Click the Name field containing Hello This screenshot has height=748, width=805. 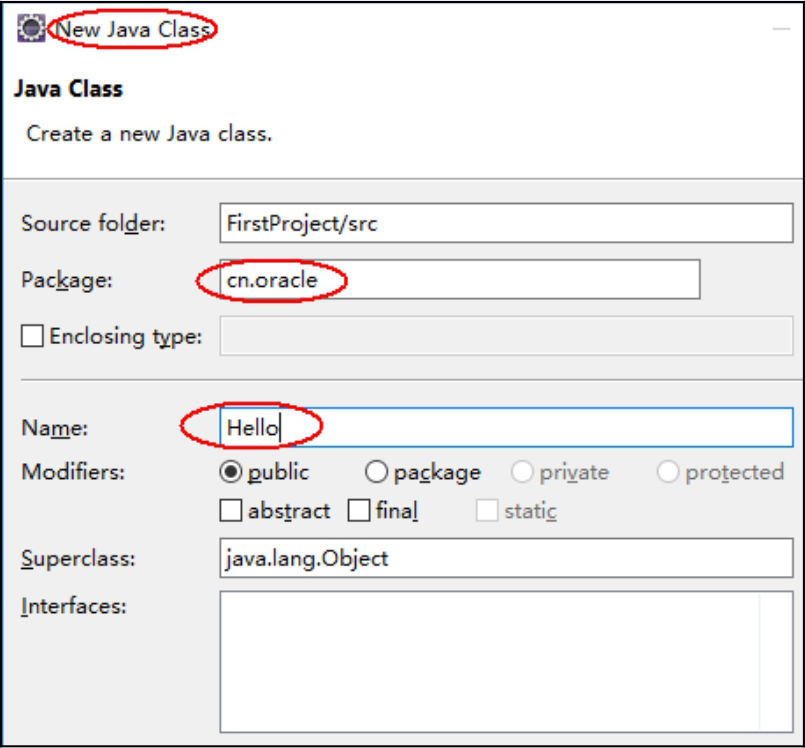pos(505,428)
